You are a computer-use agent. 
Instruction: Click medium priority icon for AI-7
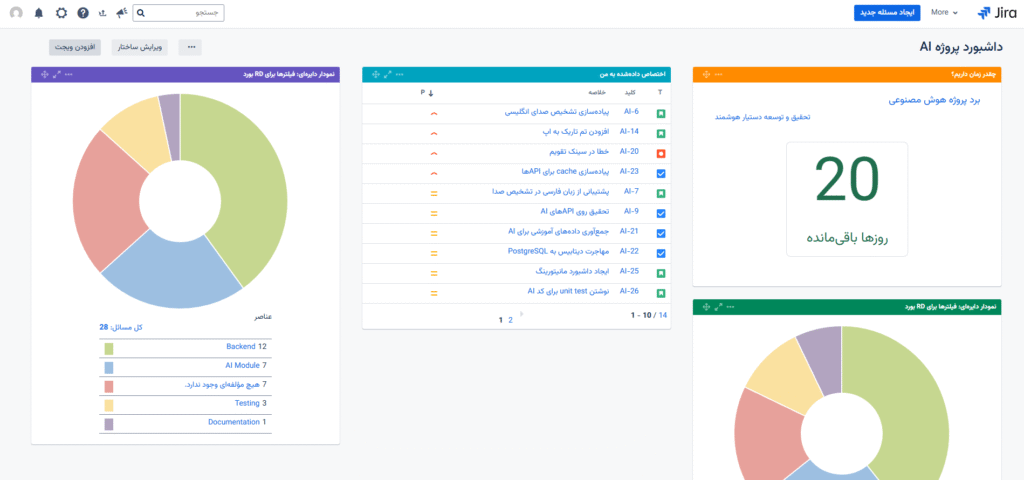tap(434, 193)
